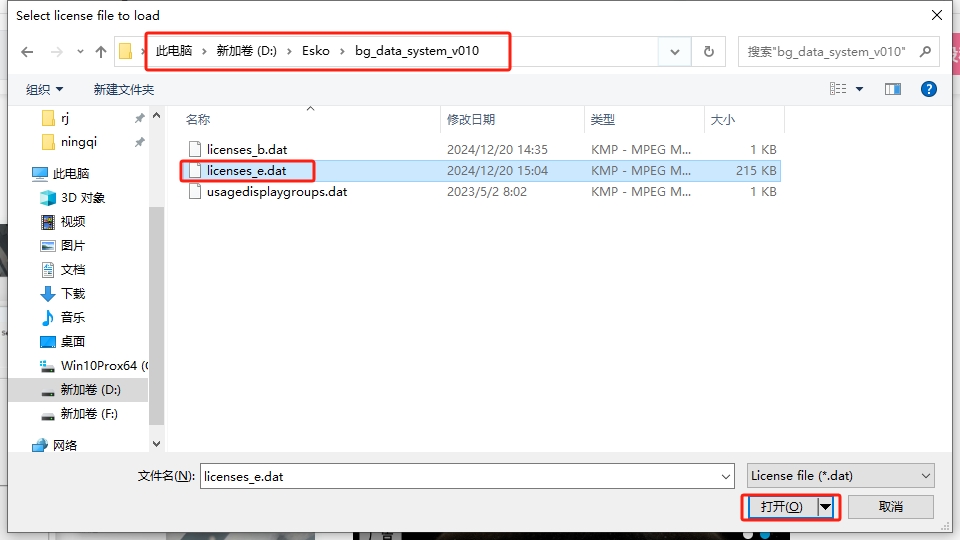The image size is (960, 540).
Task: Select usagedisplaygroups.dat file
Action: click(x=277, y=192)
